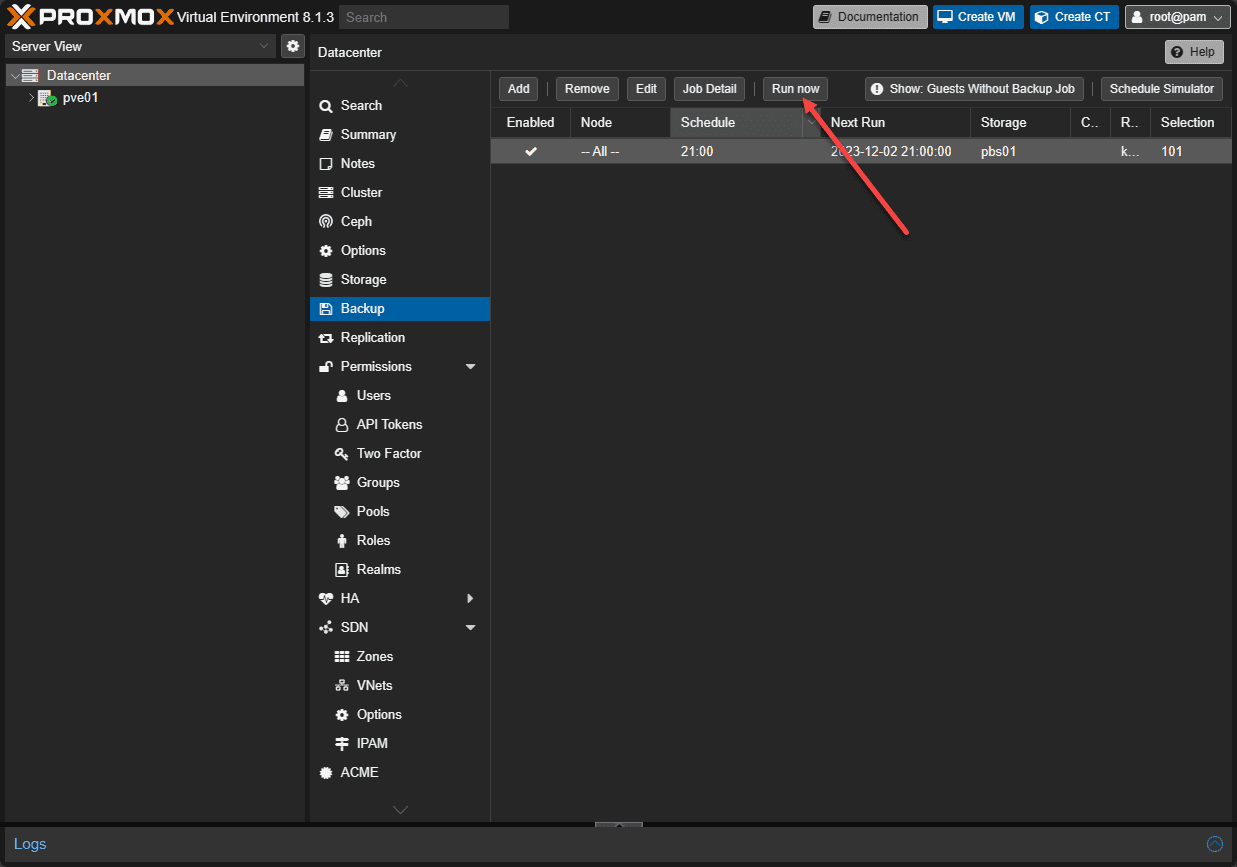Open the Backup section
1237x867 pixels.
(x=400, y=309)
